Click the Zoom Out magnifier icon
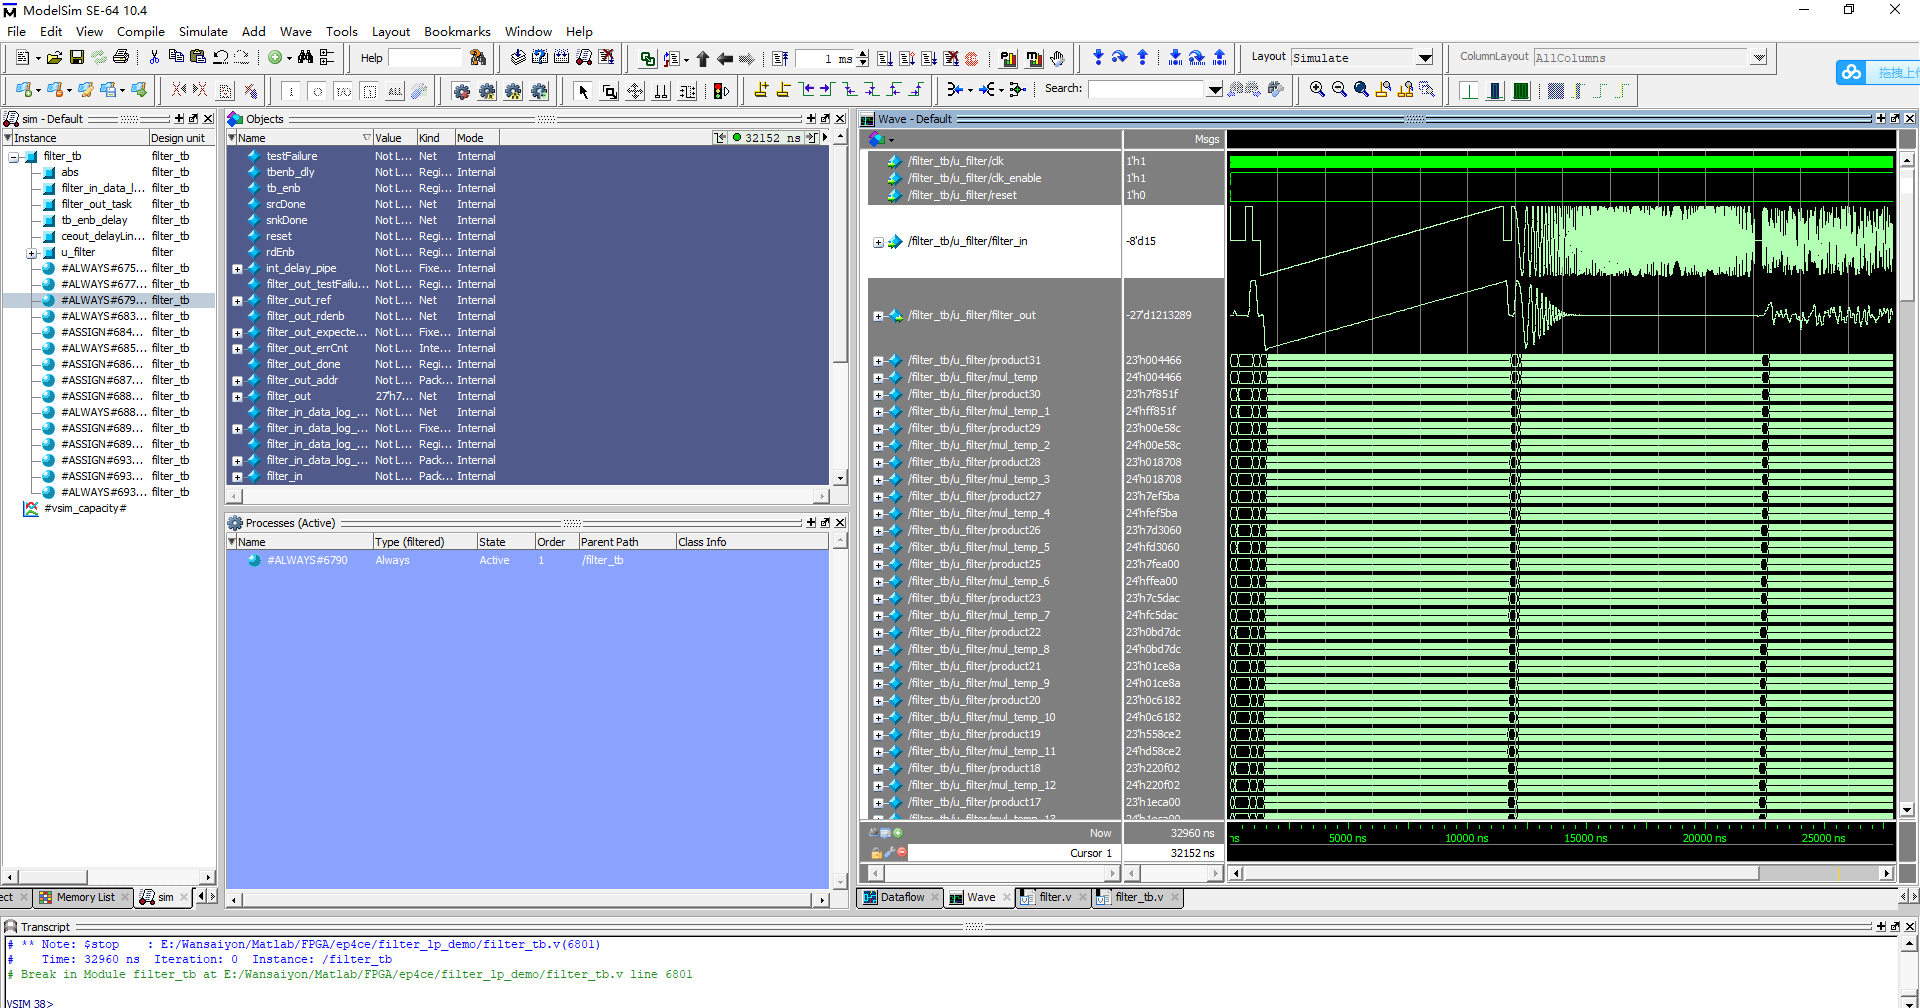The image size is (1920, 1008). pos(1339,90)
